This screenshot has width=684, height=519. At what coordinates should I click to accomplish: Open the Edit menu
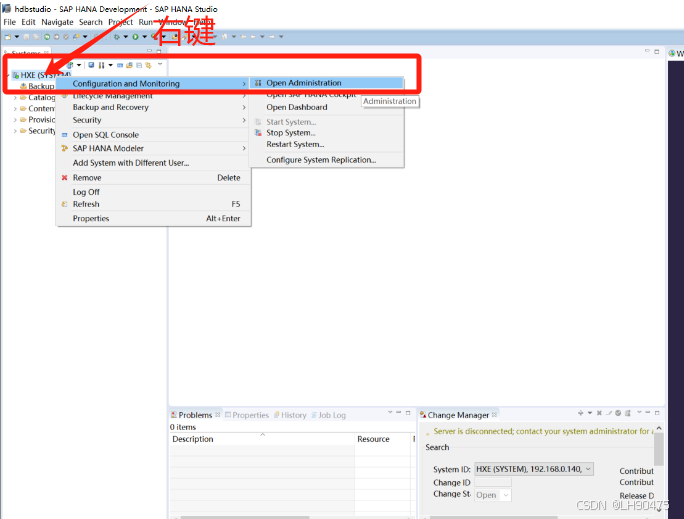pos(28,22)
